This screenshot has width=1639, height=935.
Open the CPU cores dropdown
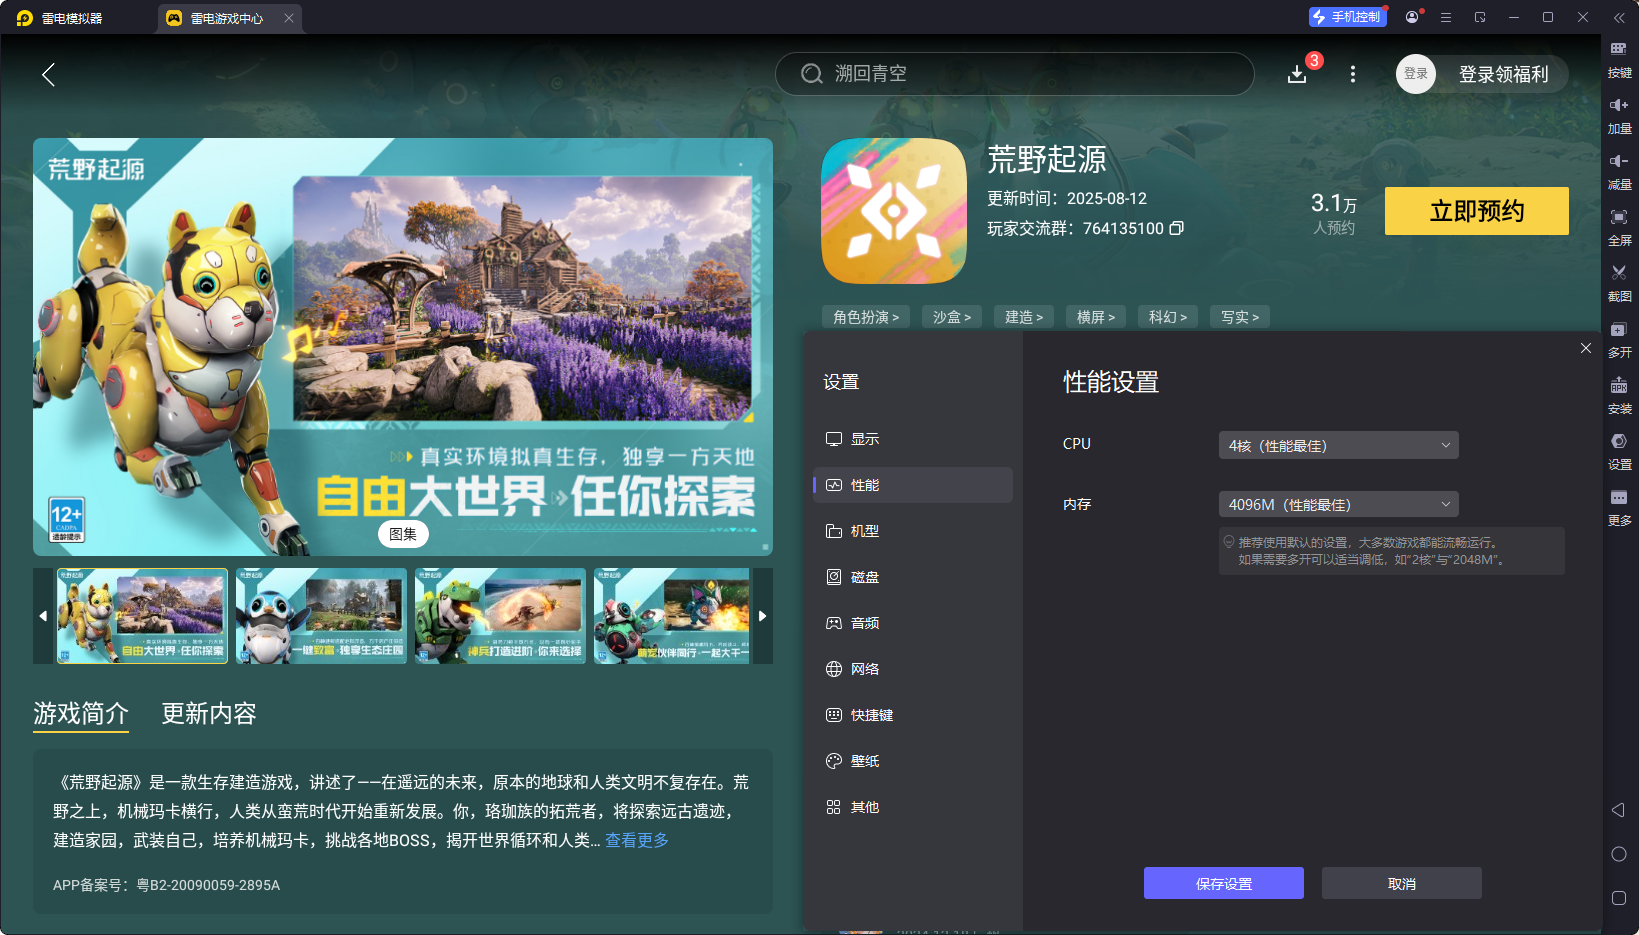(1338, 444)
